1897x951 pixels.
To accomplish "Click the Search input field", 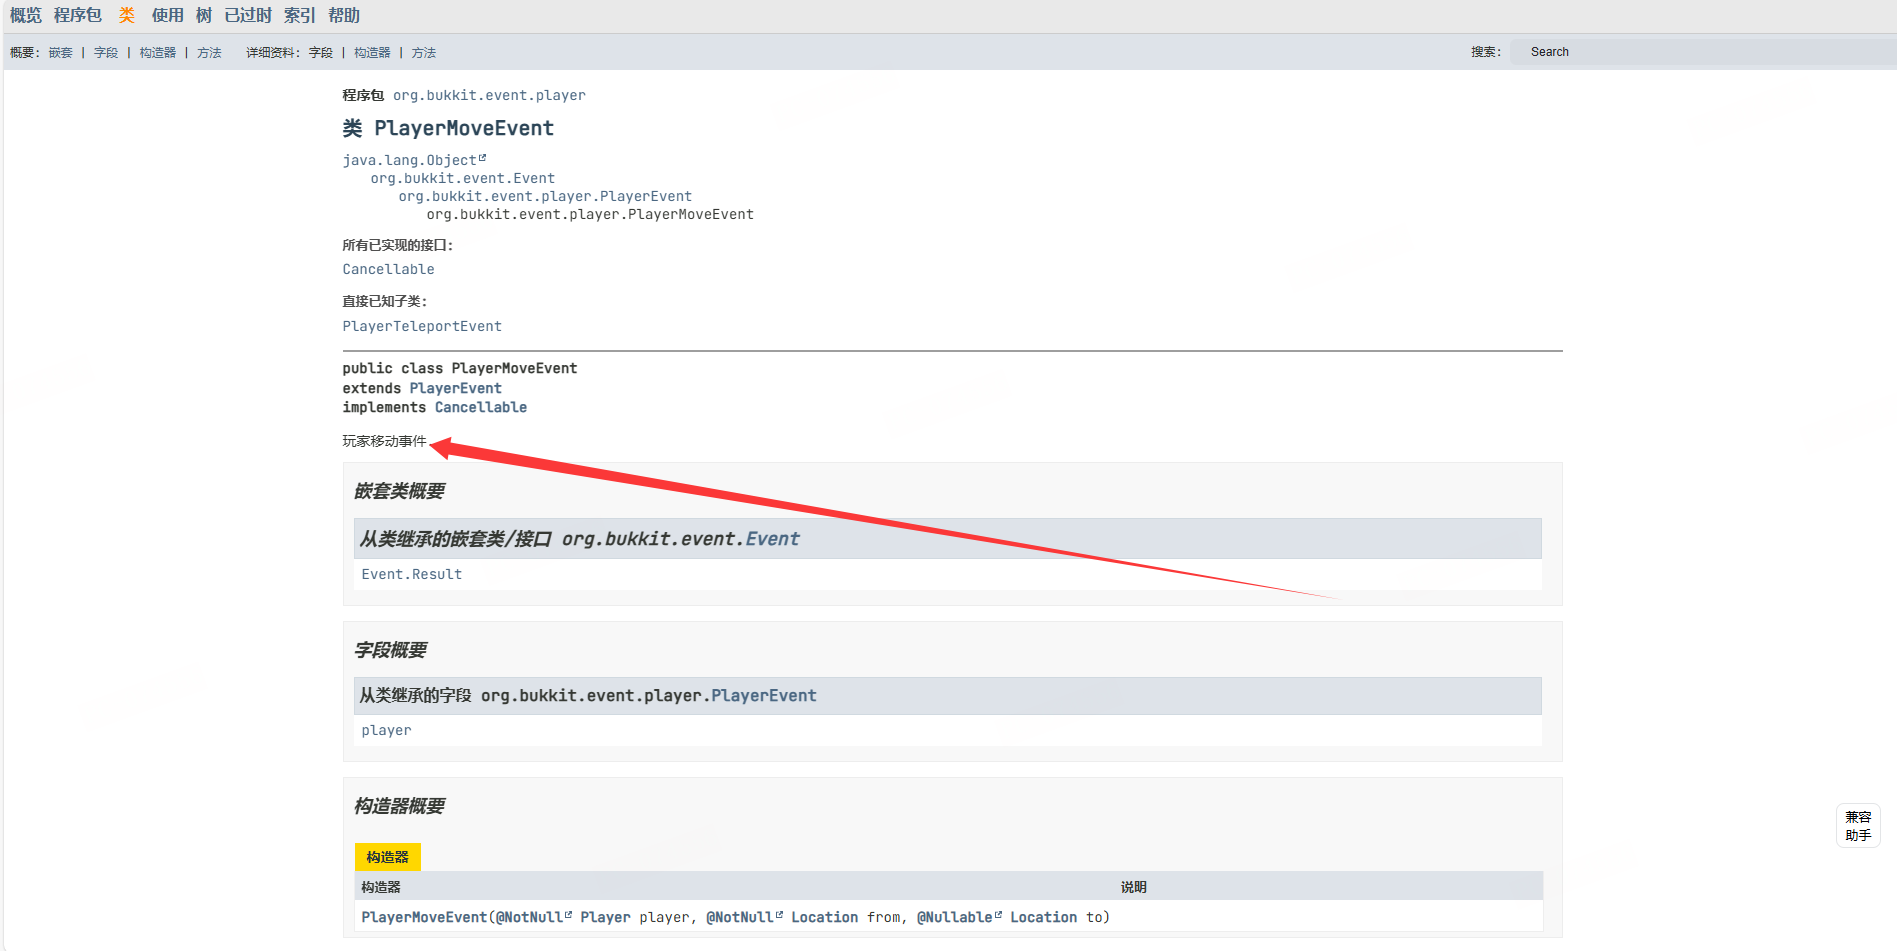I will click(1700, 52).
